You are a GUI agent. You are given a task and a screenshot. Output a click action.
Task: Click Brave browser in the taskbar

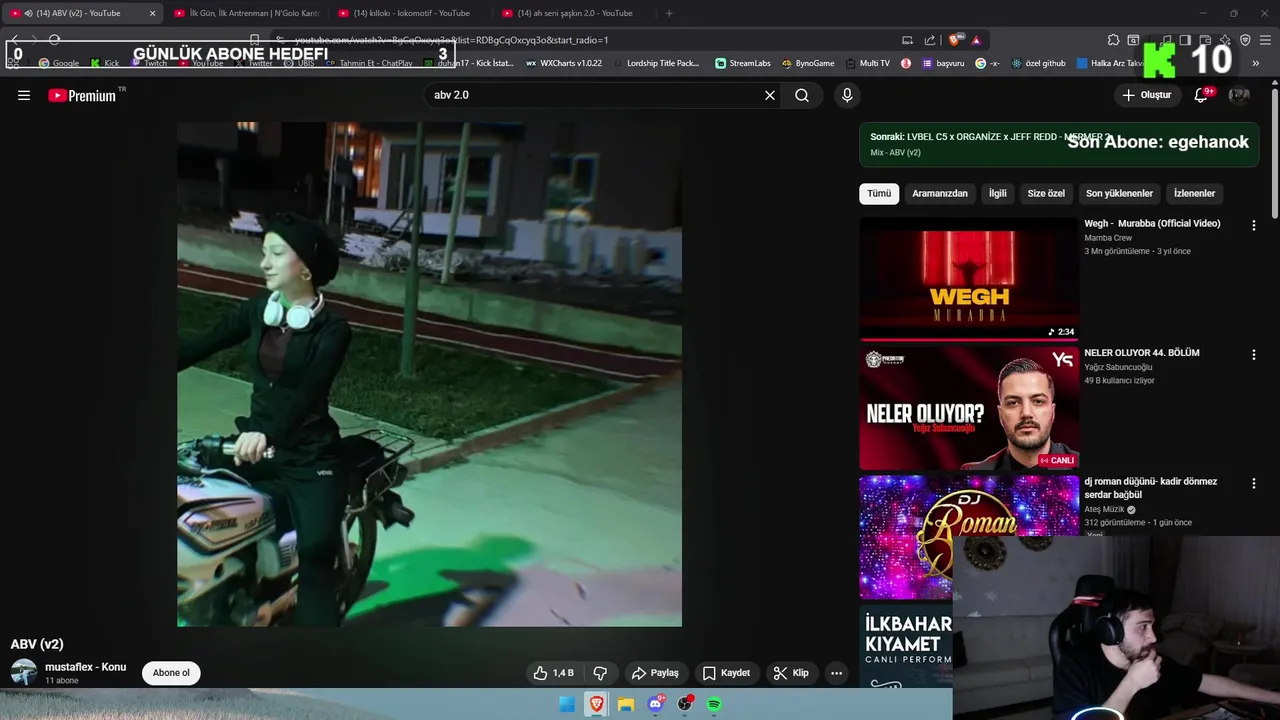596,704
